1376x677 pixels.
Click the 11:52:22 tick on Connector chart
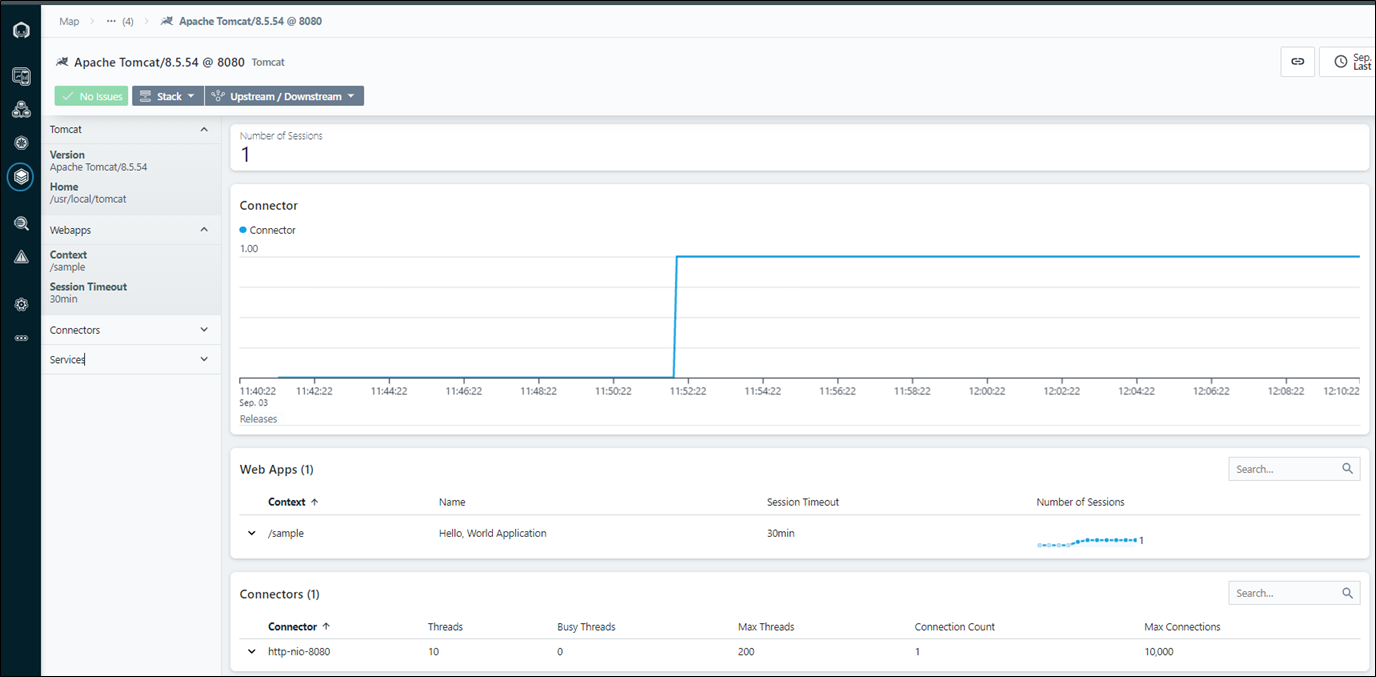[x=688, y=391]
